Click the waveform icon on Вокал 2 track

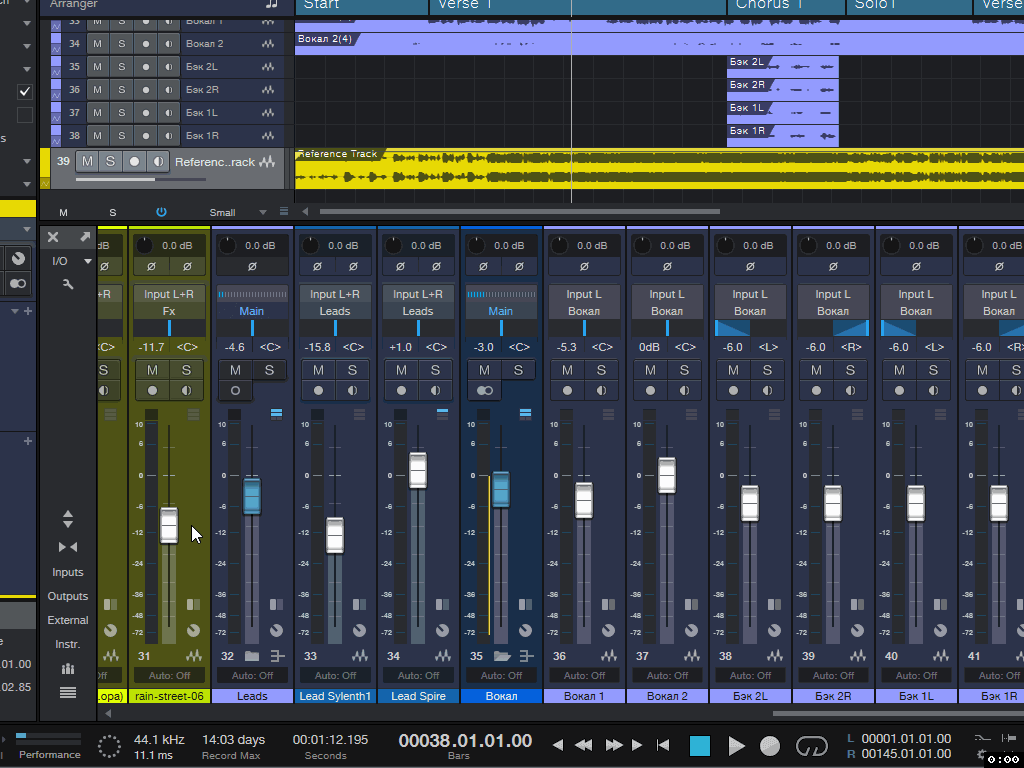268,44
